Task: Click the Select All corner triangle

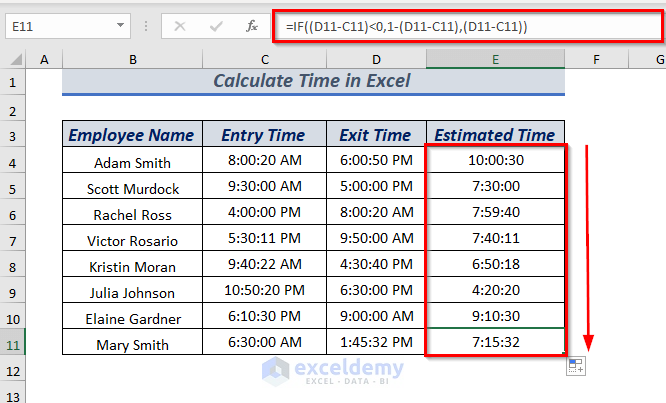Action: click(x=16, y=59)
